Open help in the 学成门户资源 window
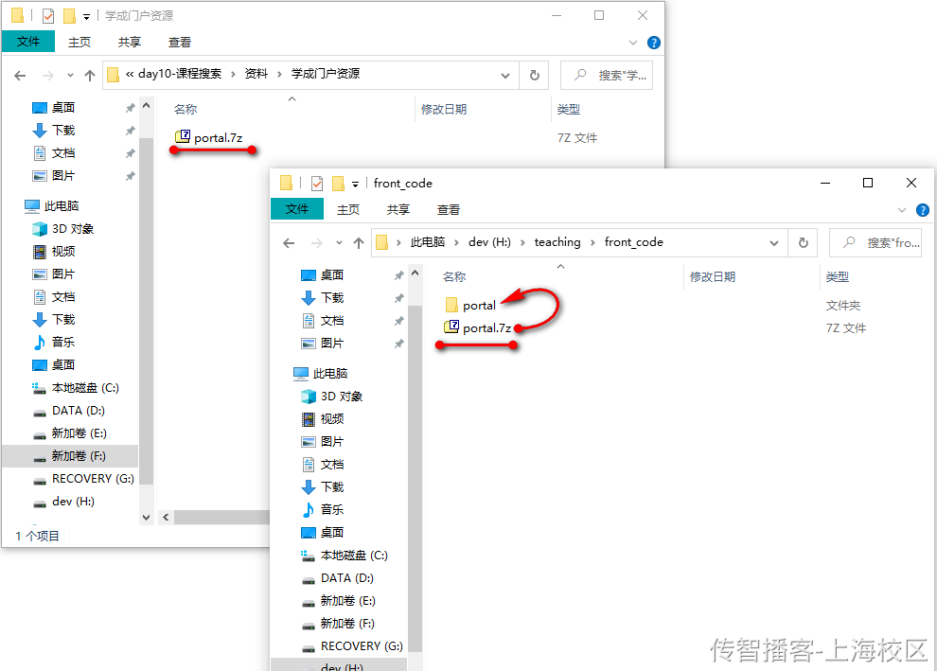The height and width of the screenshot is (671, 937). 654,42
